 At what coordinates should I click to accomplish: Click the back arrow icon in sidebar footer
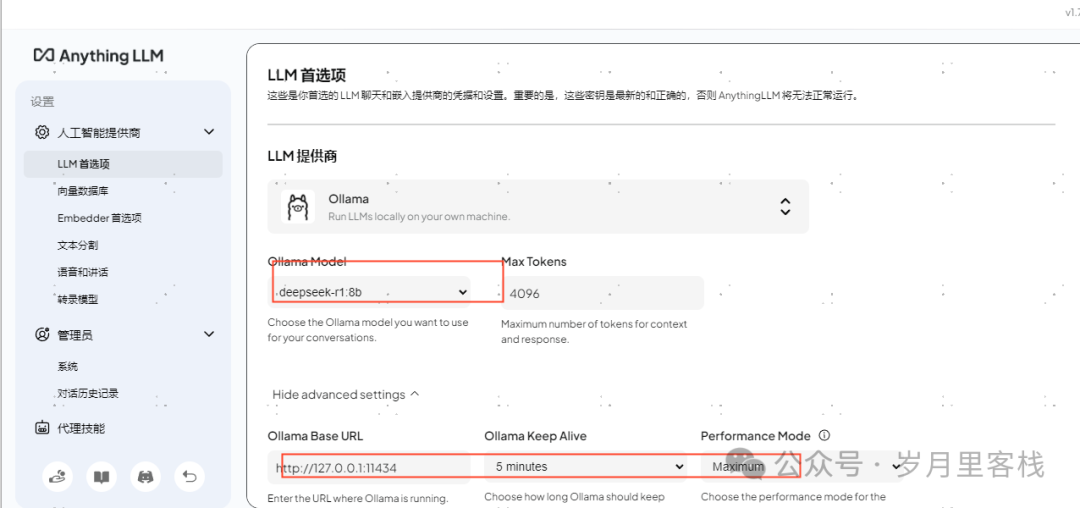(189, 476)
